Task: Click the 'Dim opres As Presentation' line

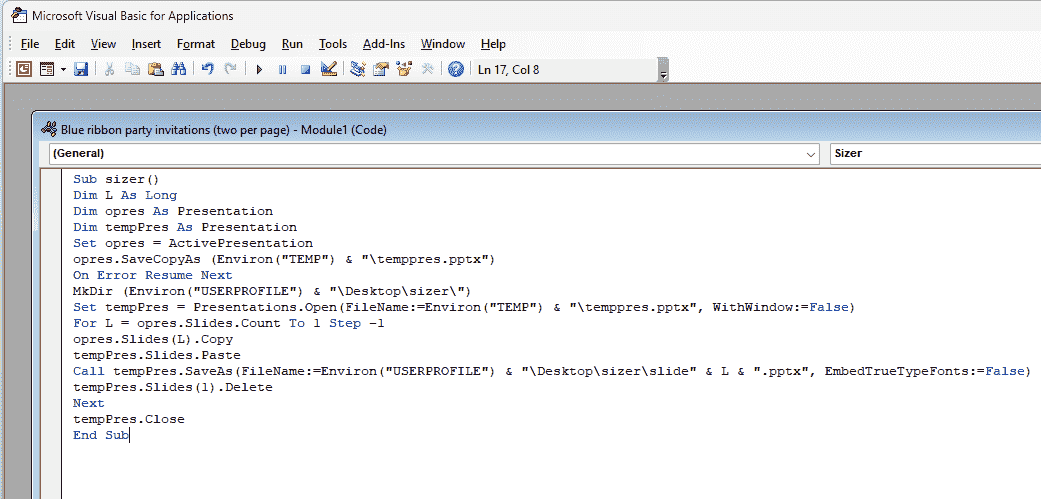Action: (x=173, y=211)
